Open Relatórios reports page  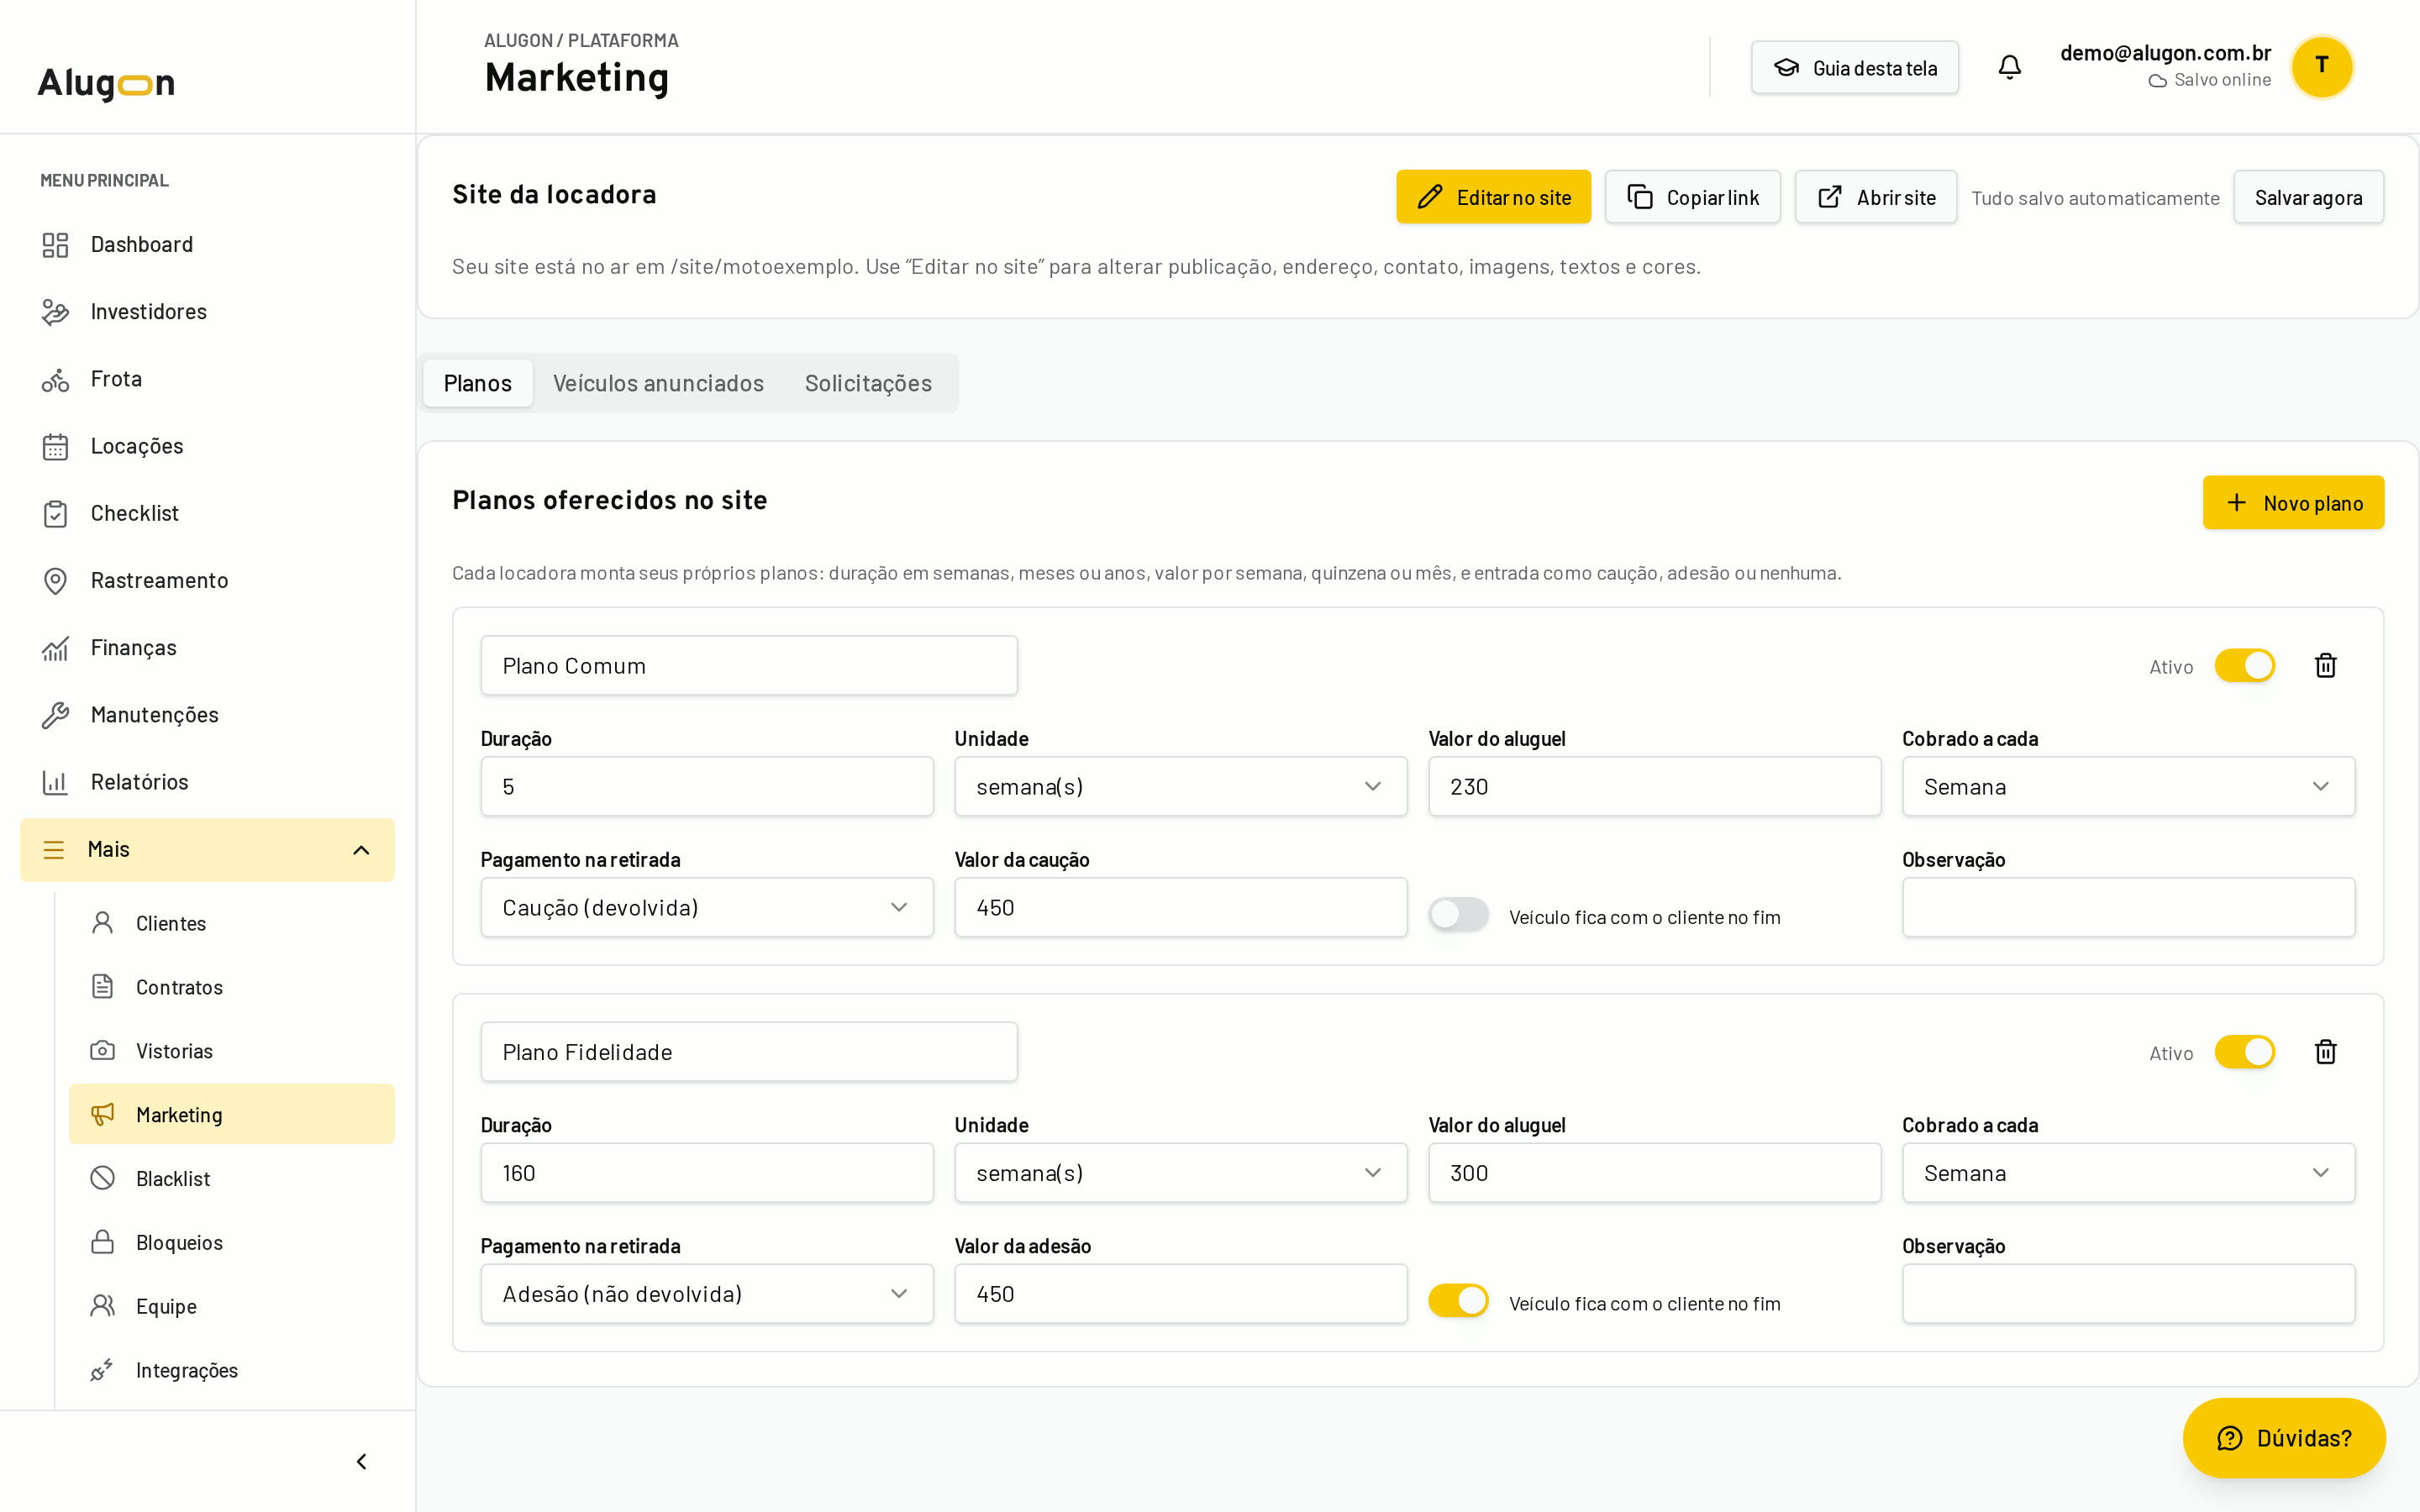click(207, 782)
